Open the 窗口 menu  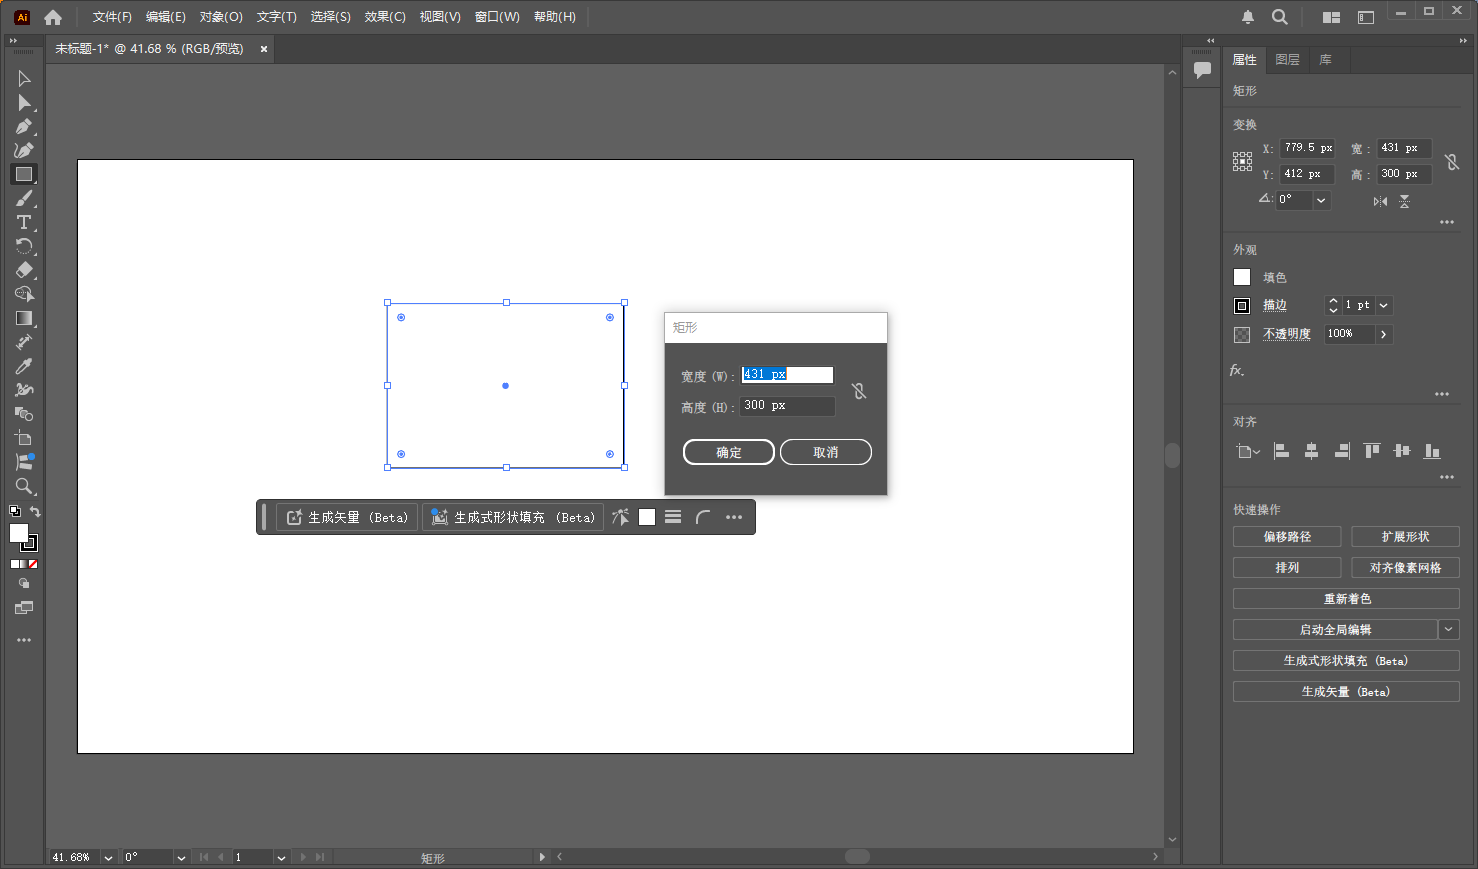pyautogui.click(x=497, y=16)
